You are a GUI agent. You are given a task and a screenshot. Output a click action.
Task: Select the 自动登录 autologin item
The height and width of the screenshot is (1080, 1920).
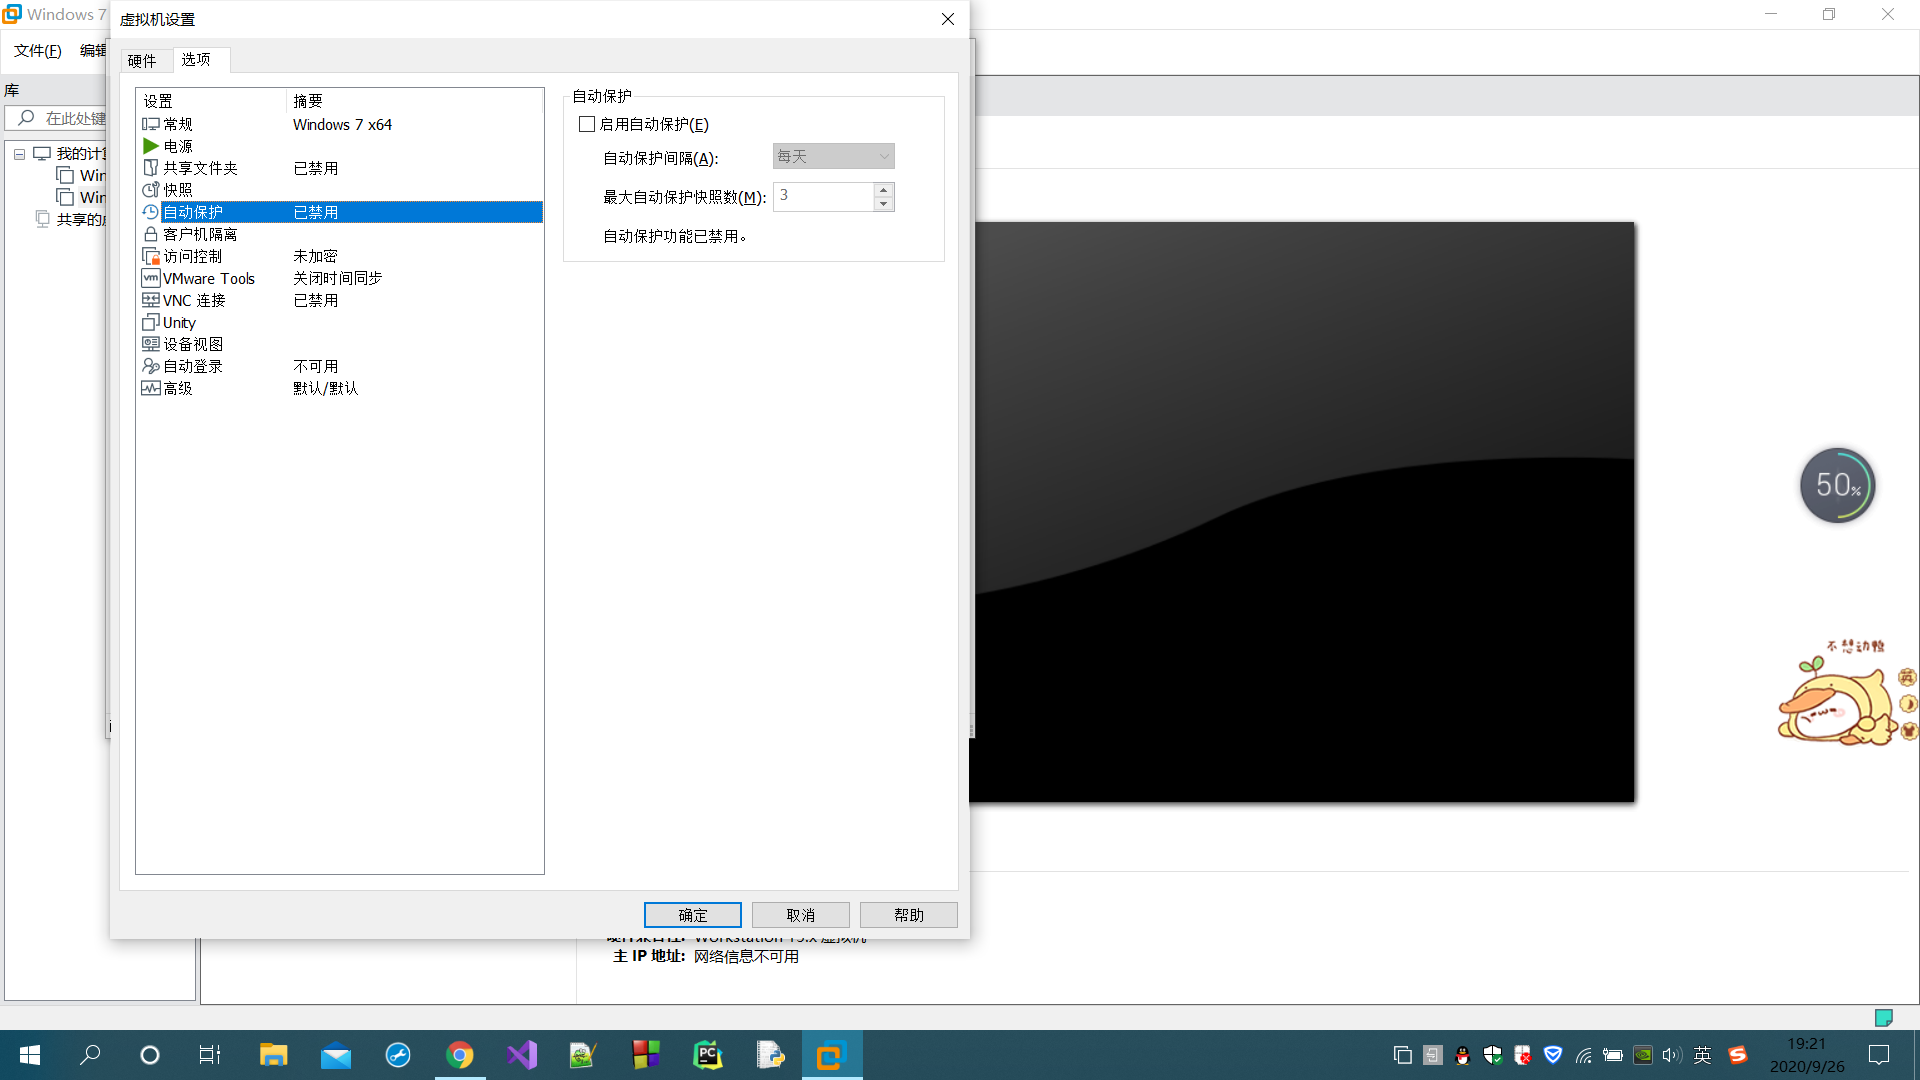click(x=192, y=366)
